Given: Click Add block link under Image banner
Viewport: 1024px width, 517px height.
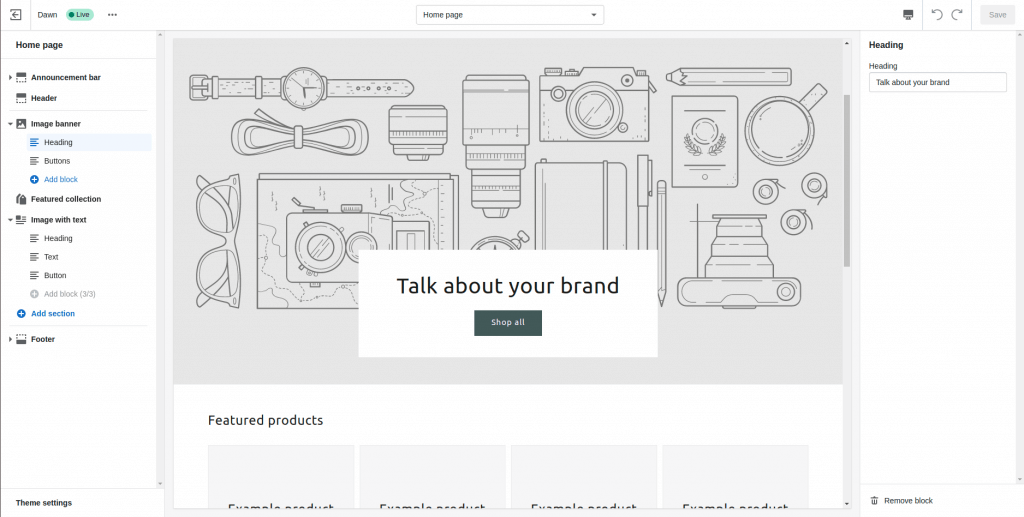Looking at the screenshot, I should [61, 180].
